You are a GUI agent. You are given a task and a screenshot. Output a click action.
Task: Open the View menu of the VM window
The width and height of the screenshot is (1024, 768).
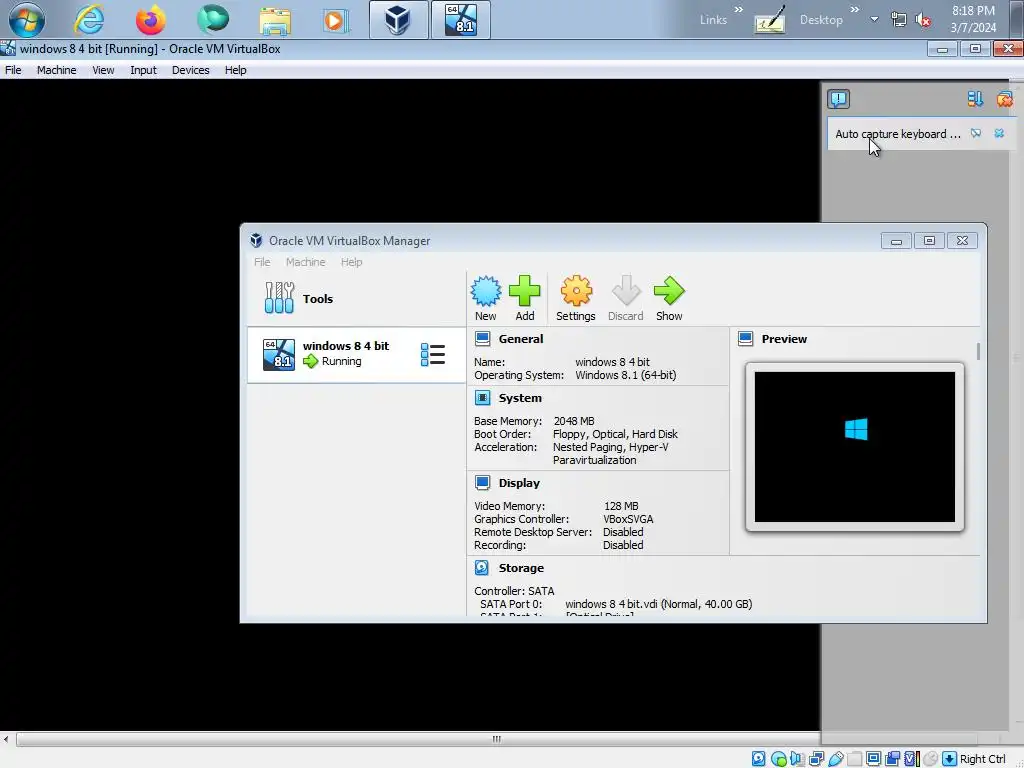[103, 70]
